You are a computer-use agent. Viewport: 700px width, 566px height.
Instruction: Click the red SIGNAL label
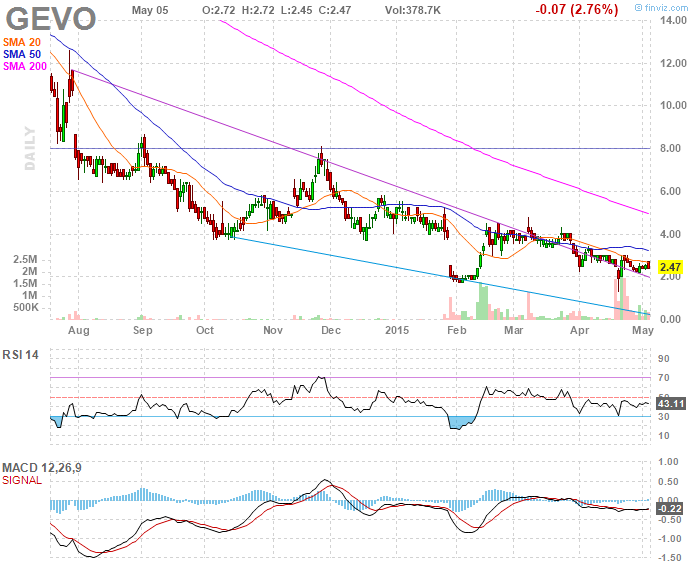[x=22, y=480]
